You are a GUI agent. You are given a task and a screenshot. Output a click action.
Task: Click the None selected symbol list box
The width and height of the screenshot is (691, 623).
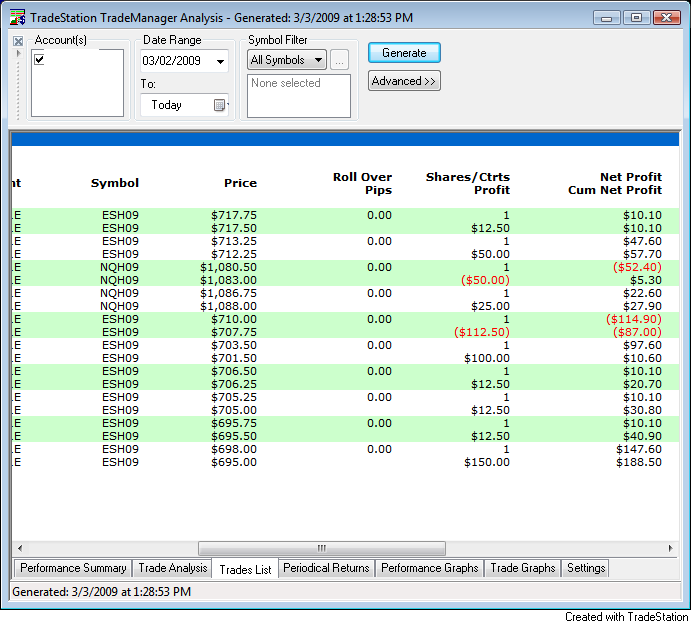[x=299, y=96]
